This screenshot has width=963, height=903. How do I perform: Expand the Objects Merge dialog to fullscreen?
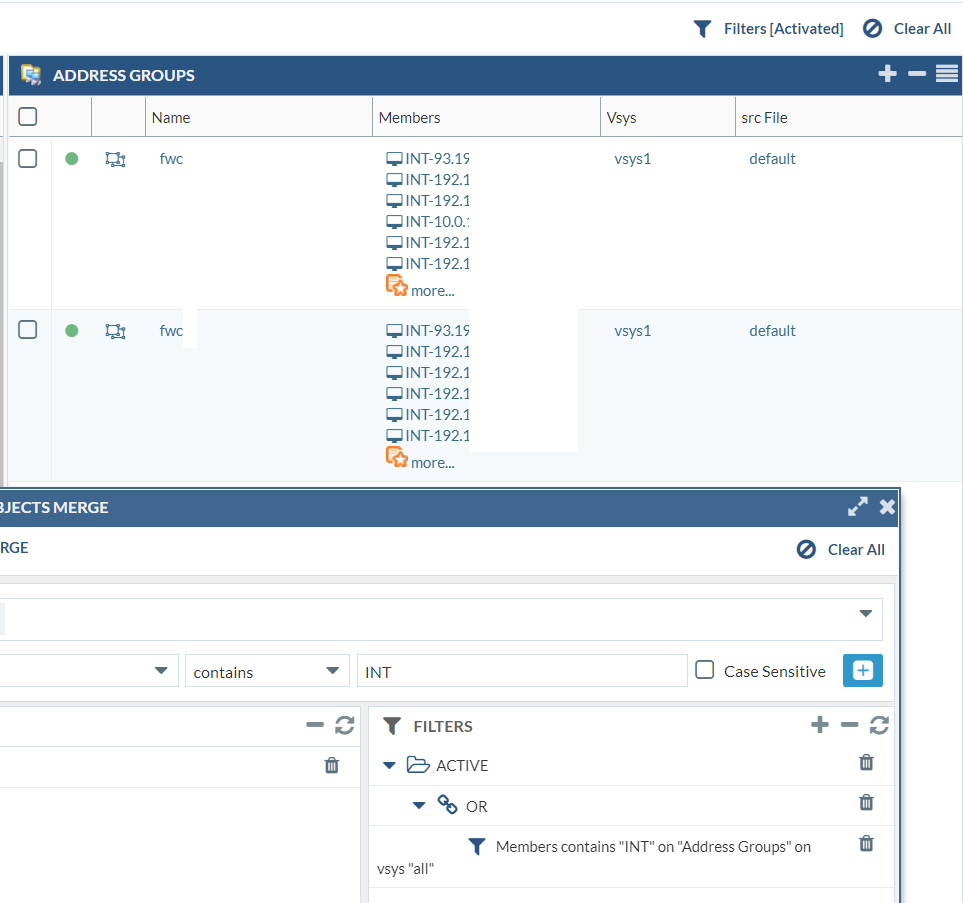(x=857, y=507)
